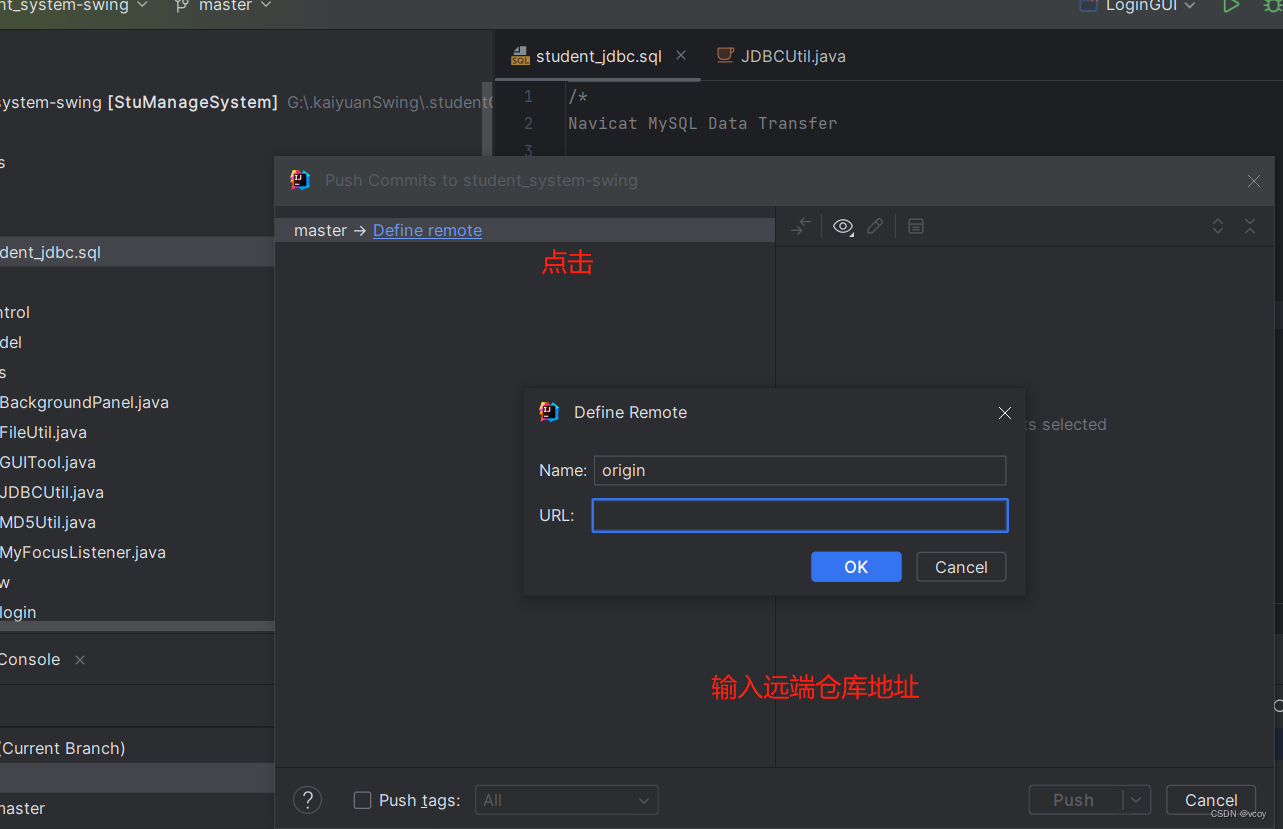Screen dimensions: 1283x829
Task: Select MD5Util.java in project tree
Action: 48,522
